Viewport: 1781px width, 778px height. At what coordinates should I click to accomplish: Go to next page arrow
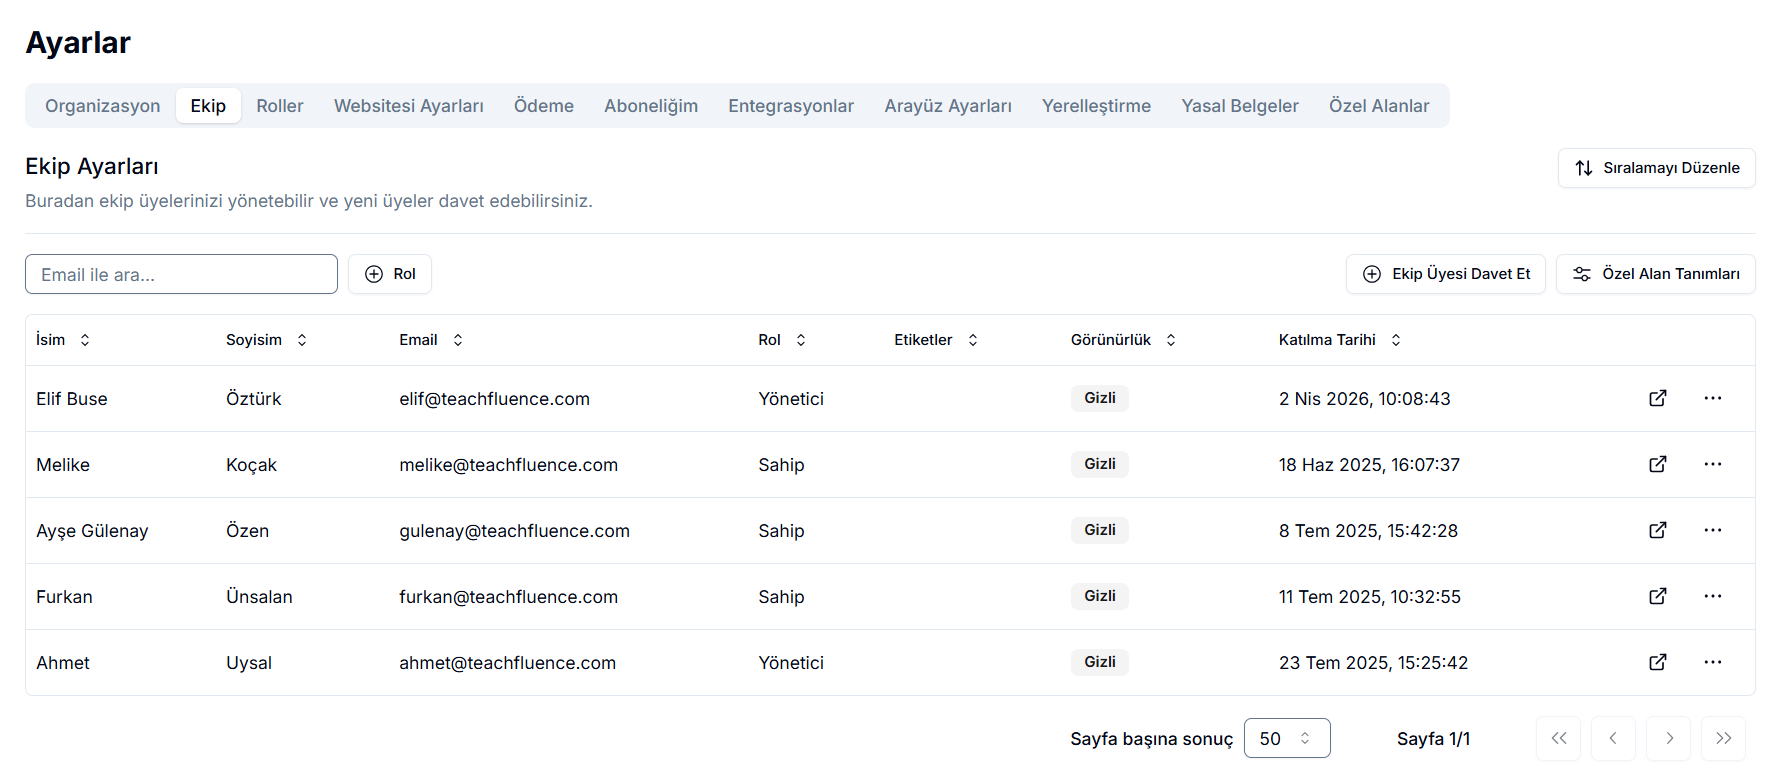click(x=1668, y=738)
